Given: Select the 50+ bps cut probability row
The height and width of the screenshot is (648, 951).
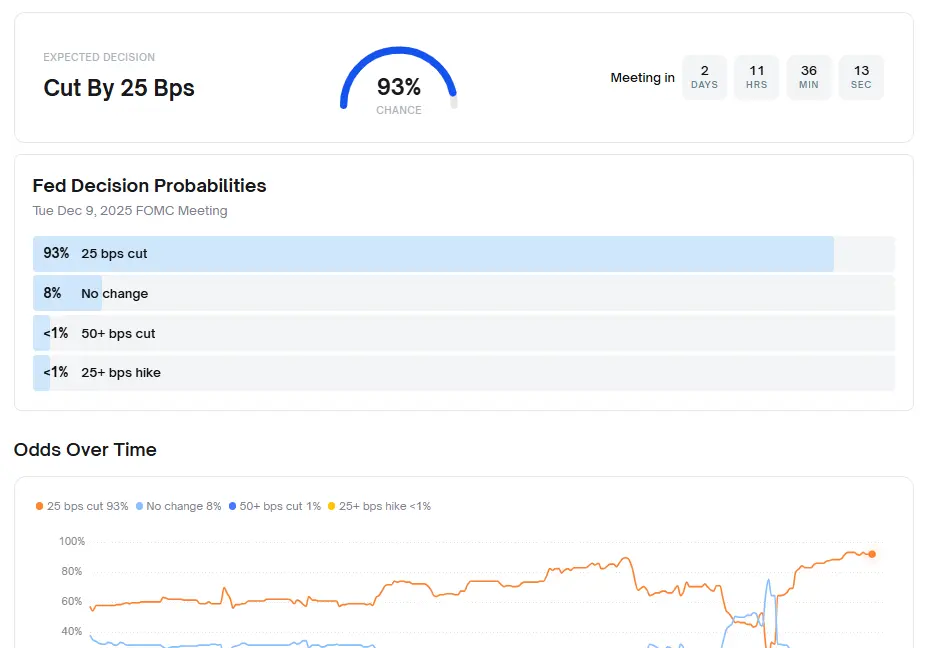Looking at the screenshot, I should pyautogui.click(x=463, y=333).
